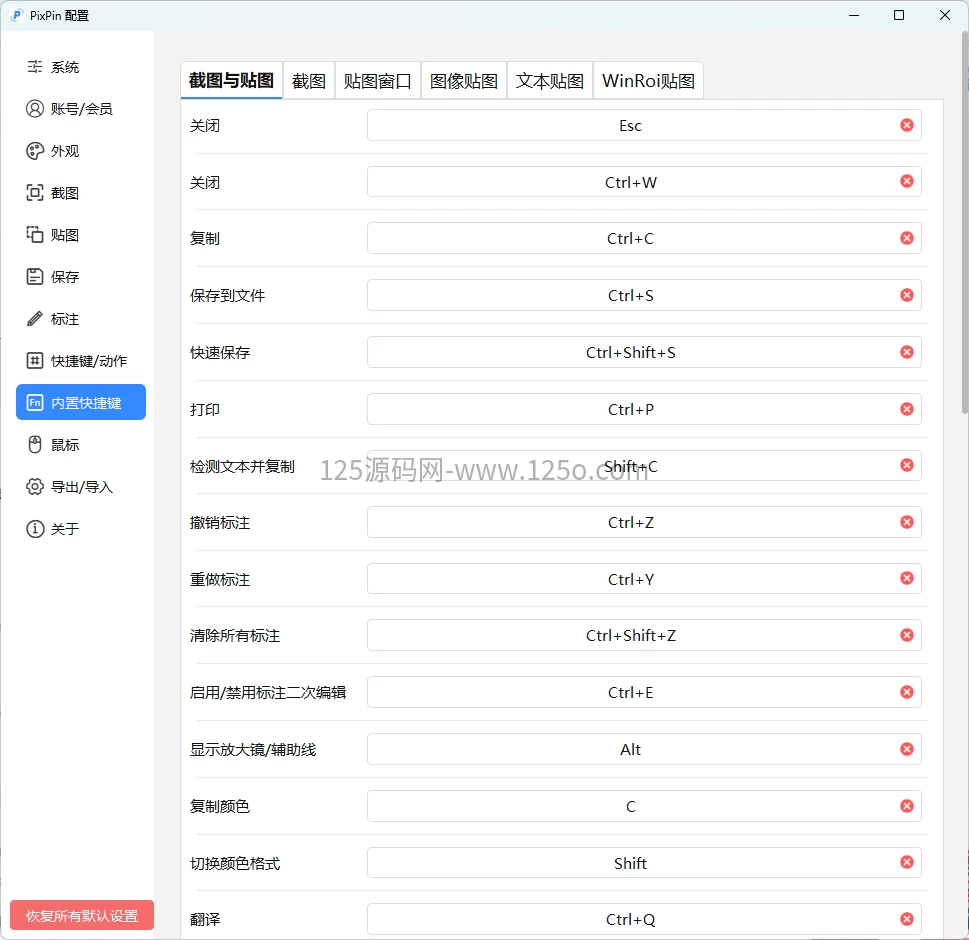The width and height of the screenshot is (969, 940).
Task: Edit the 打印 Ctrl+P shortcut field
Action: (630, 409)
